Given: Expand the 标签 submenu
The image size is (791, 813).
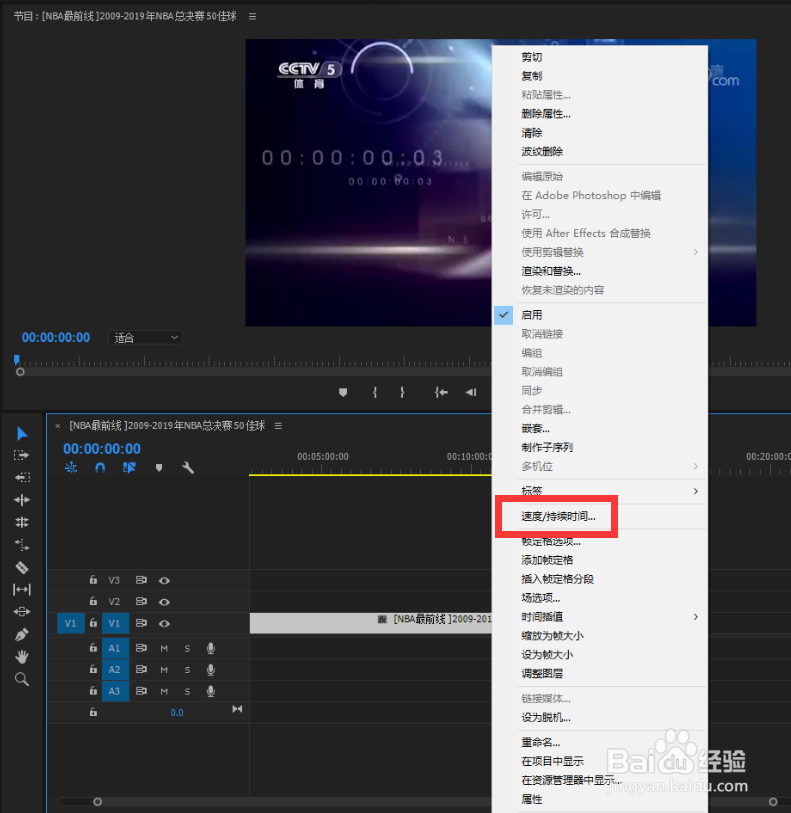Looking at the screenshot, I should 600,490.
